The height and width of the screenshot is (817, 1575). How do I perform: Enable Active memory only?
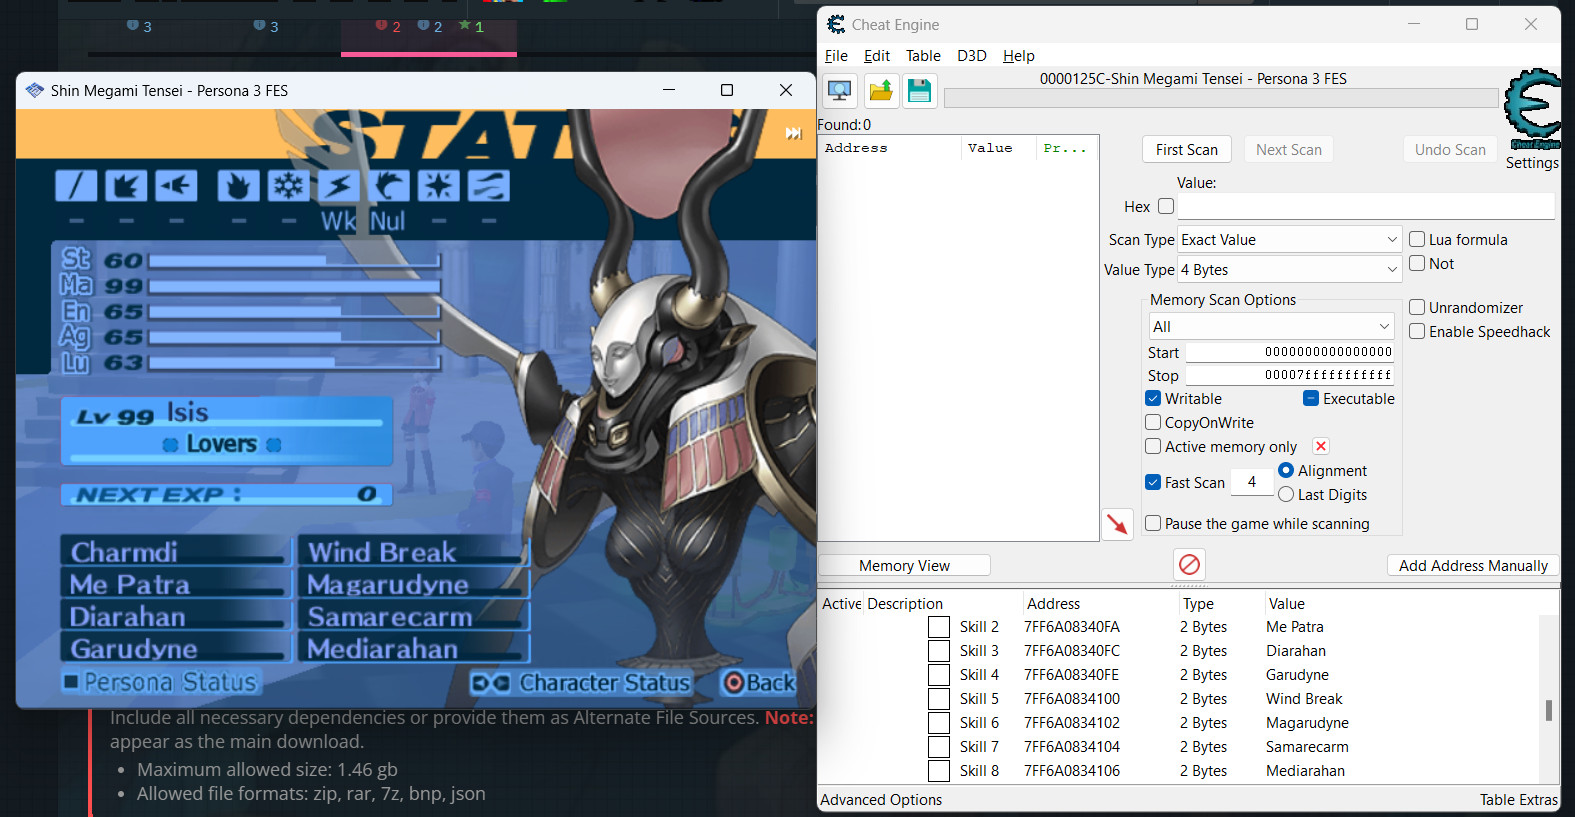point(1153,446)
